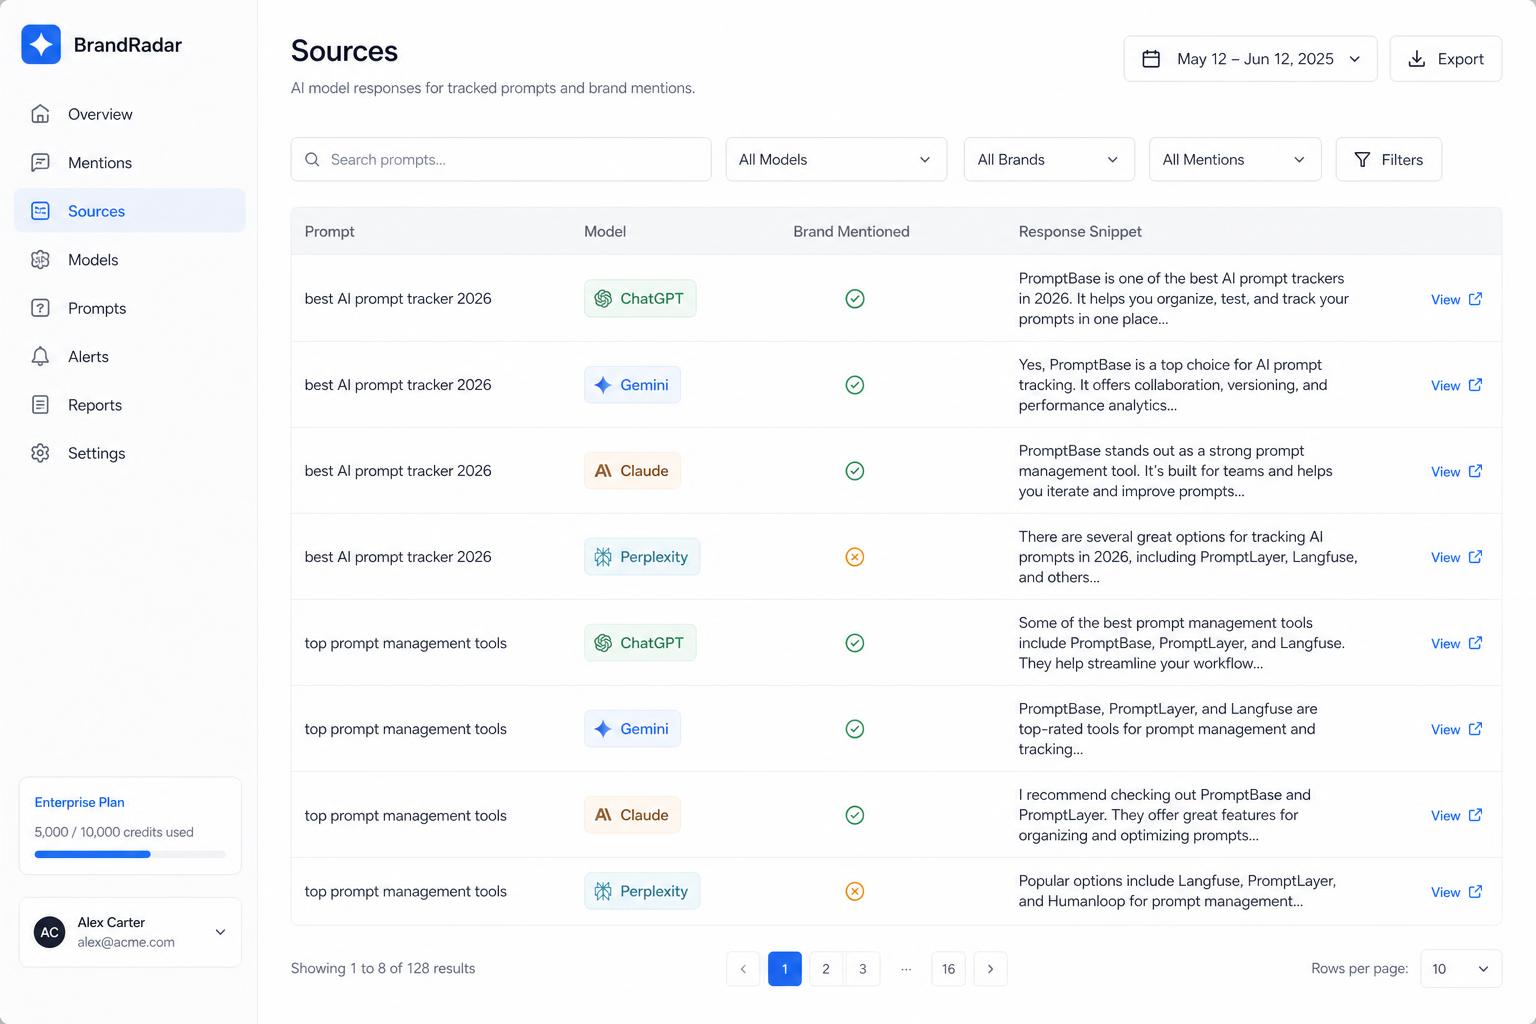
Task: View the Claude top prompt management tools response
Action: click(1456, 815)
